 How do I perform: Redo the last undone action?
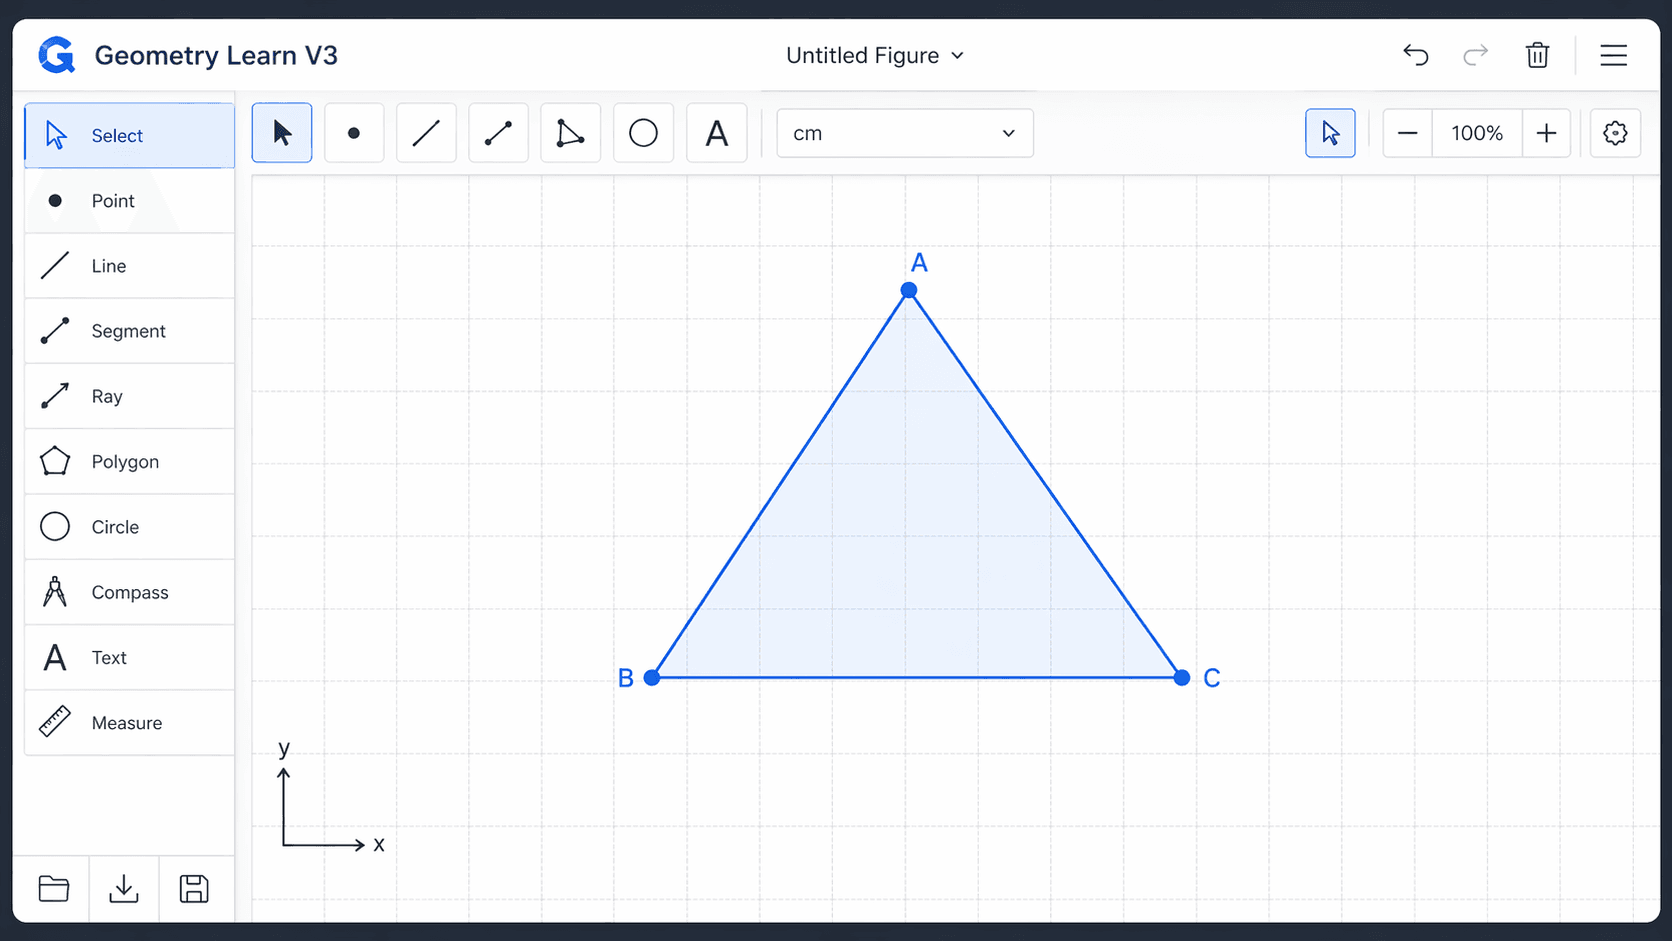[x=1476, y=55]
